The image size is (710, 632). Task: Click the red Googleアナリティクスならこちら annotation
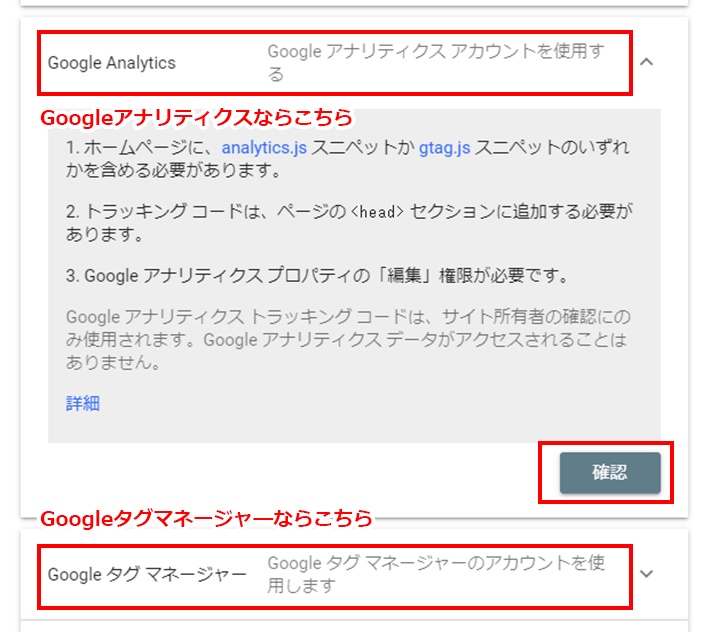(x=196, y=118)
